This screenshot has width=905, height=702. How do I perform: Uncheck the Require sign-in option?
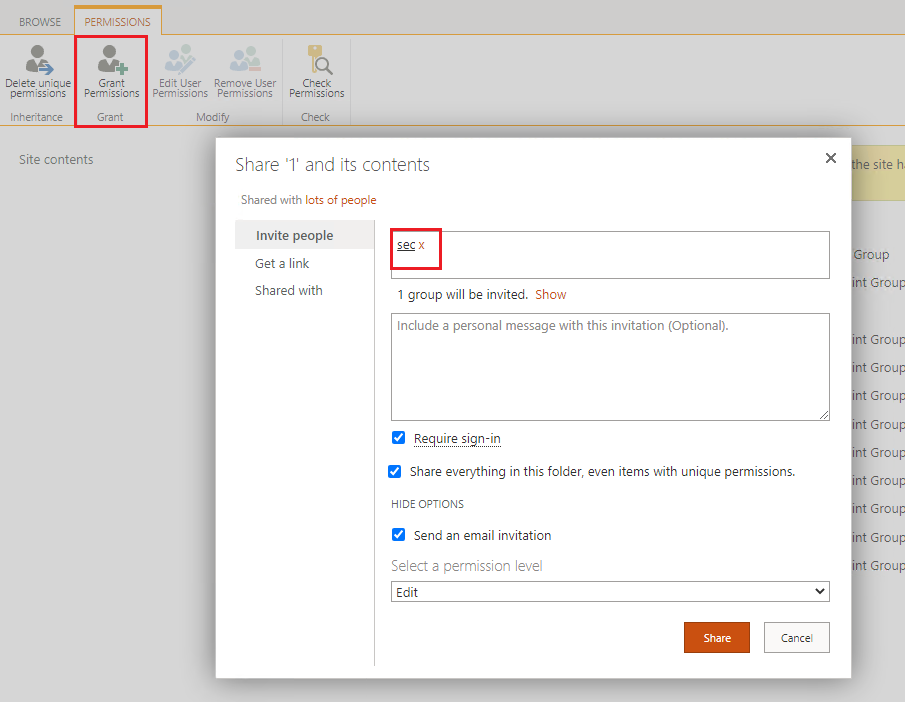coord(398,437)
